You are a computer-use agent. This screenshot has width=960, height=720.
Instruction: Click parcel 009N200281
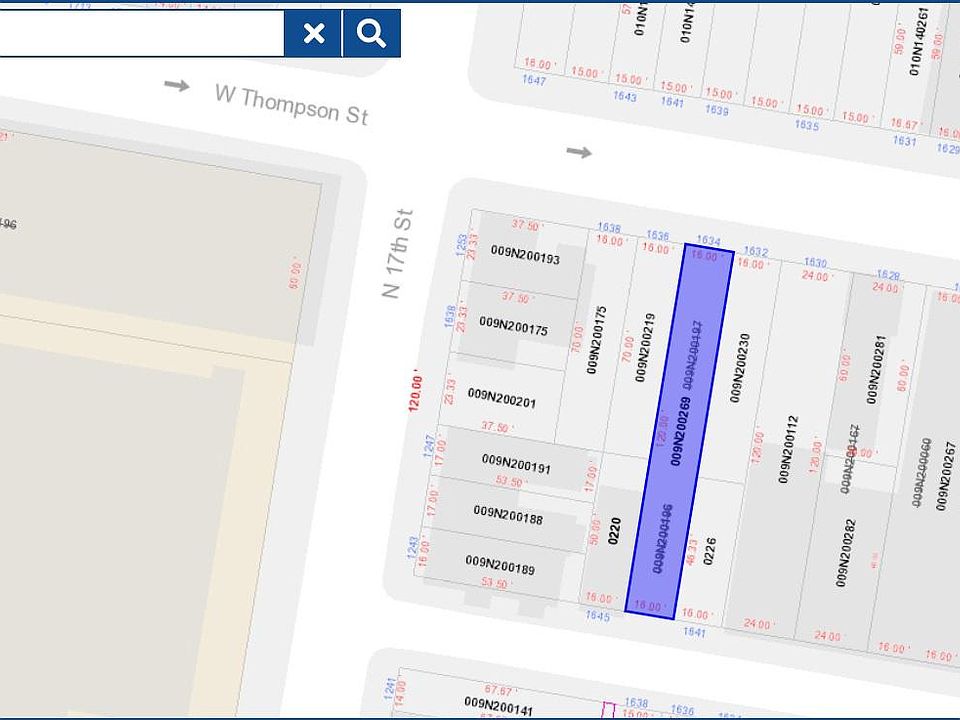(876, 369)
